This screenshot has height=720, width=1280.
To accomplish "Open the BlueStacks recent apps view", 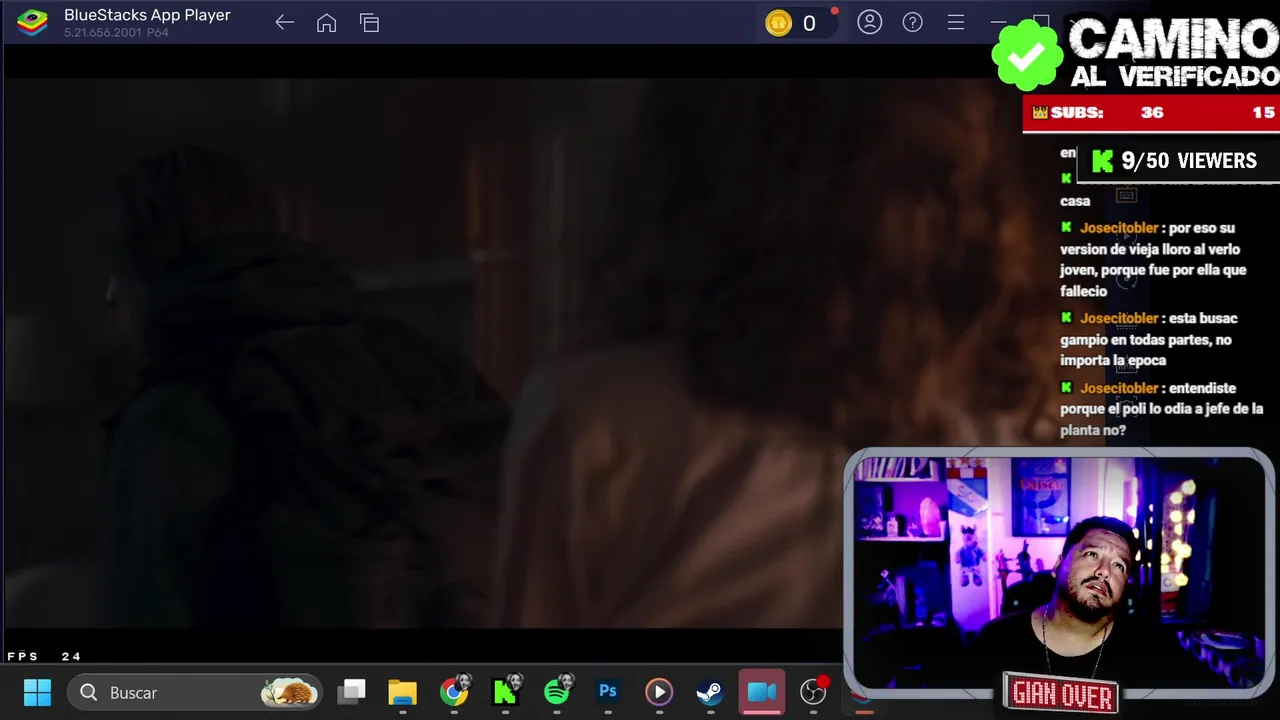I will pyautogui.click(x=369, y=23).
